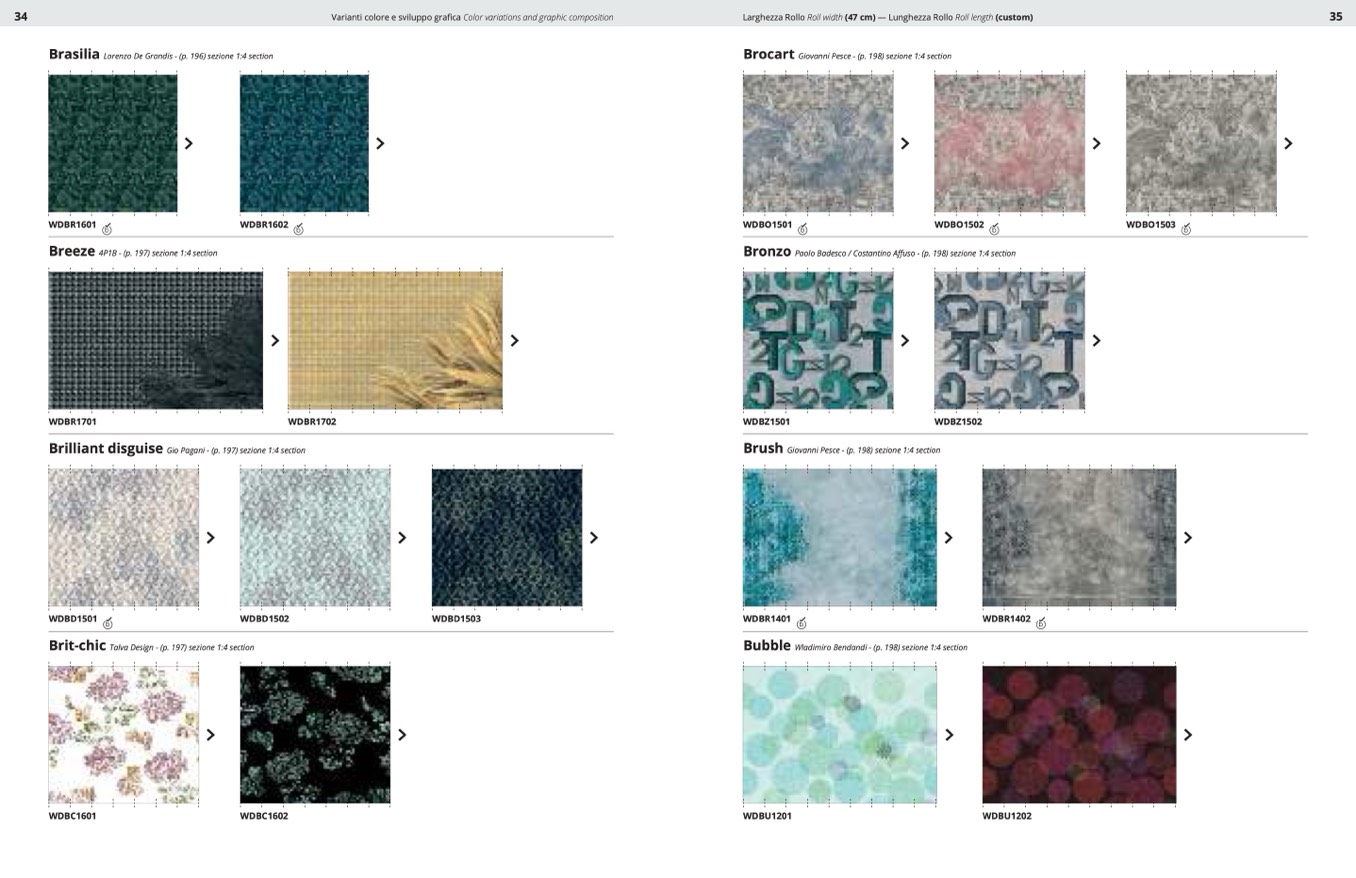
Task: Click the Brocart collection title
Action: (x=768, y=54)
